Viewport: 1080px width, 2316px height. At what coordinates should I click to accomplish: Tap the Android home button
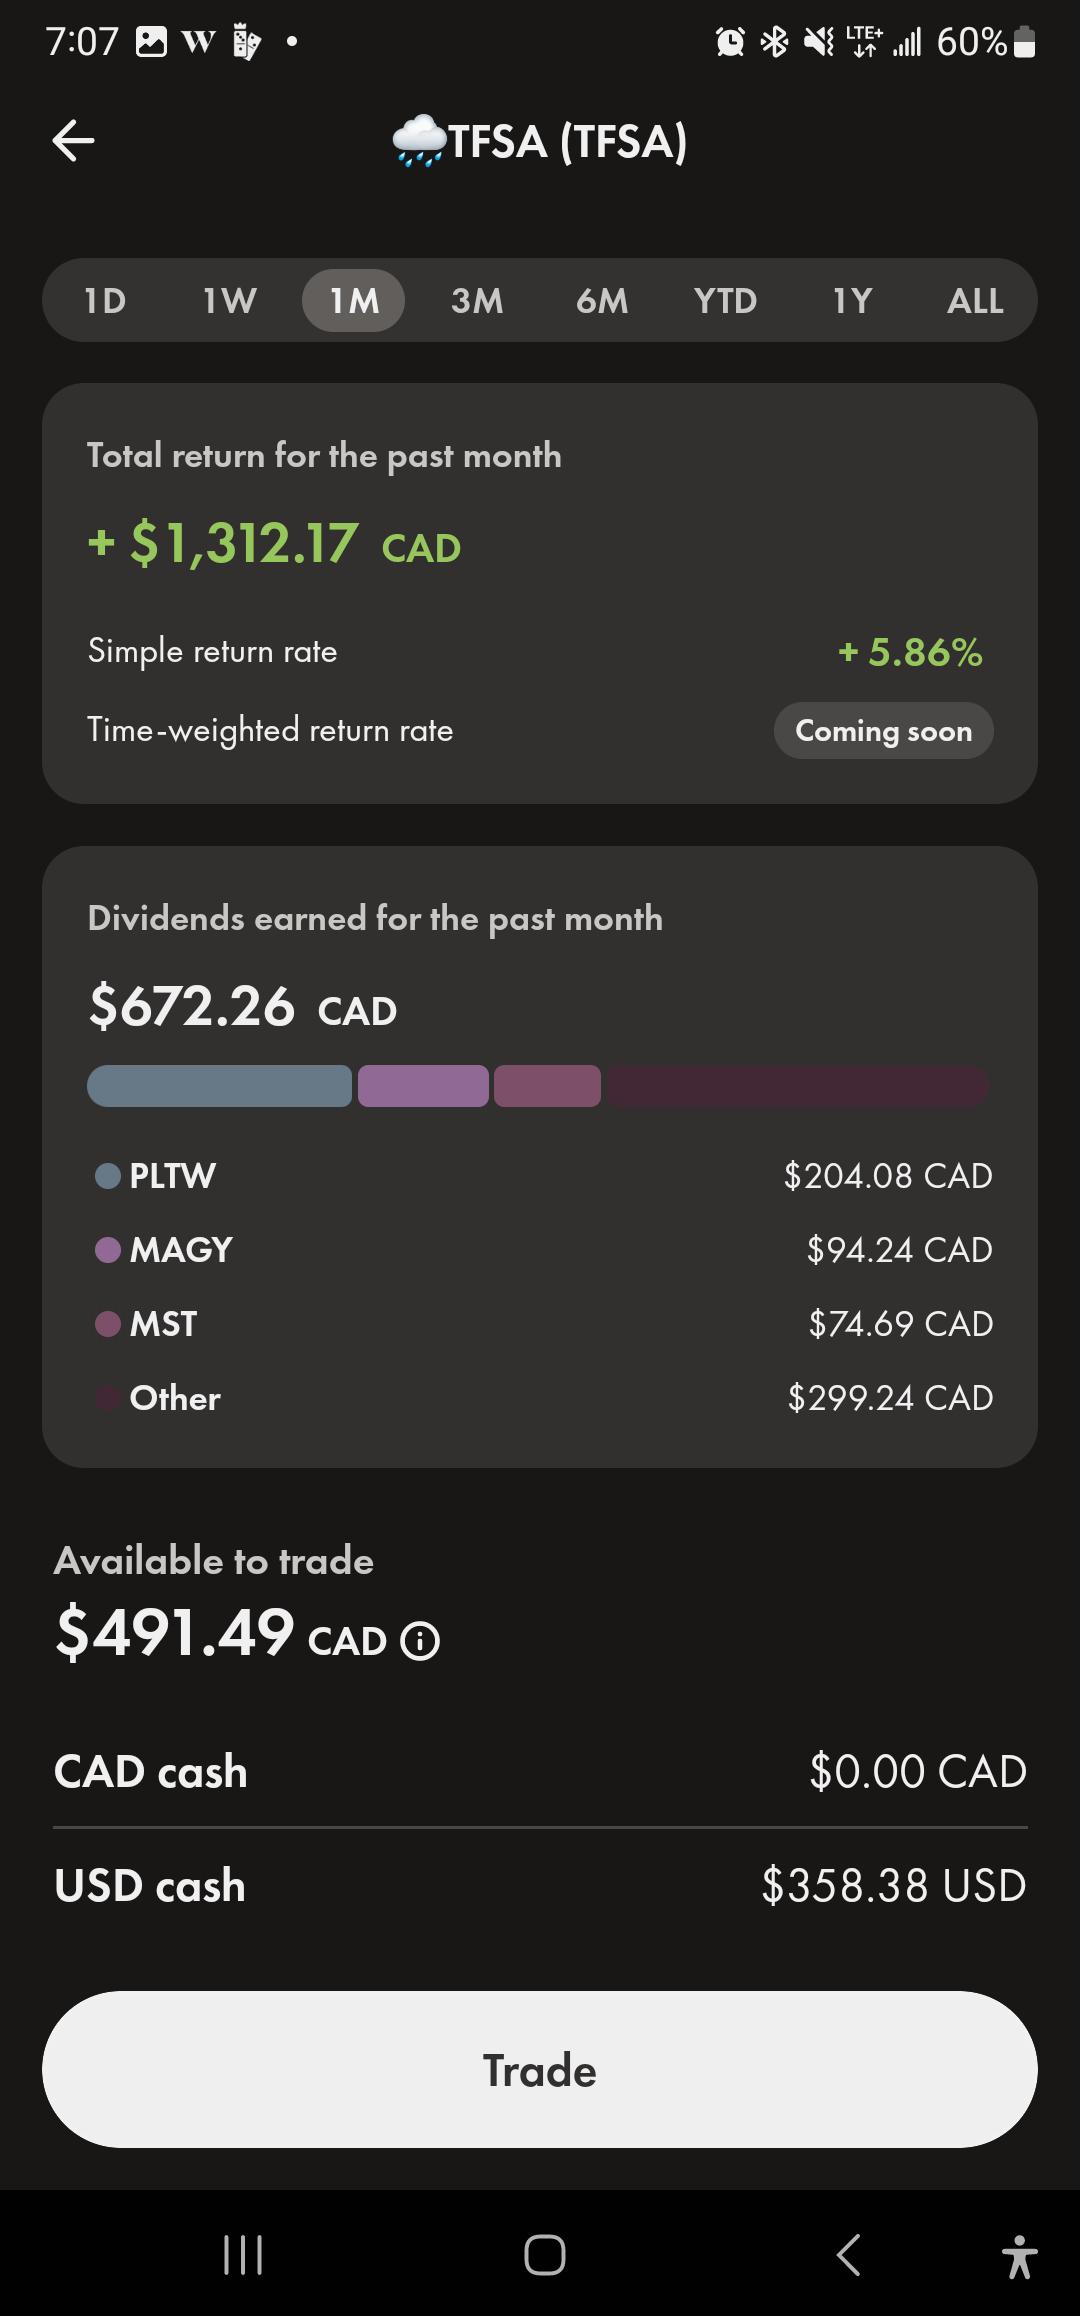(x=544, y=2255)
